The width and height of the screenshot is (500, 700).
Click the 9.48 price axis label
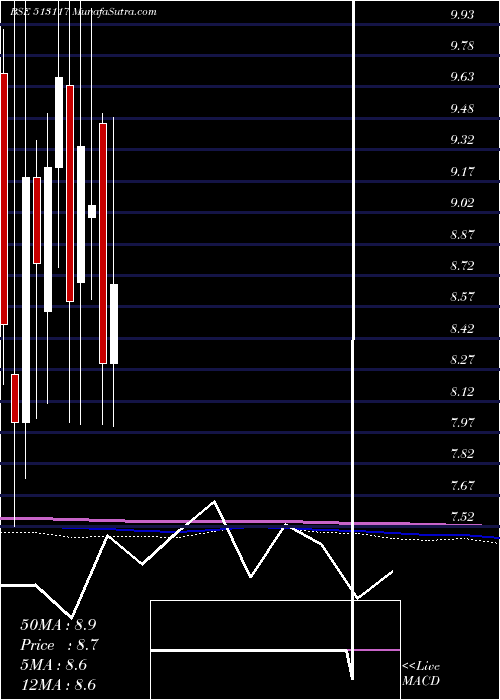[x=462, y=109]
